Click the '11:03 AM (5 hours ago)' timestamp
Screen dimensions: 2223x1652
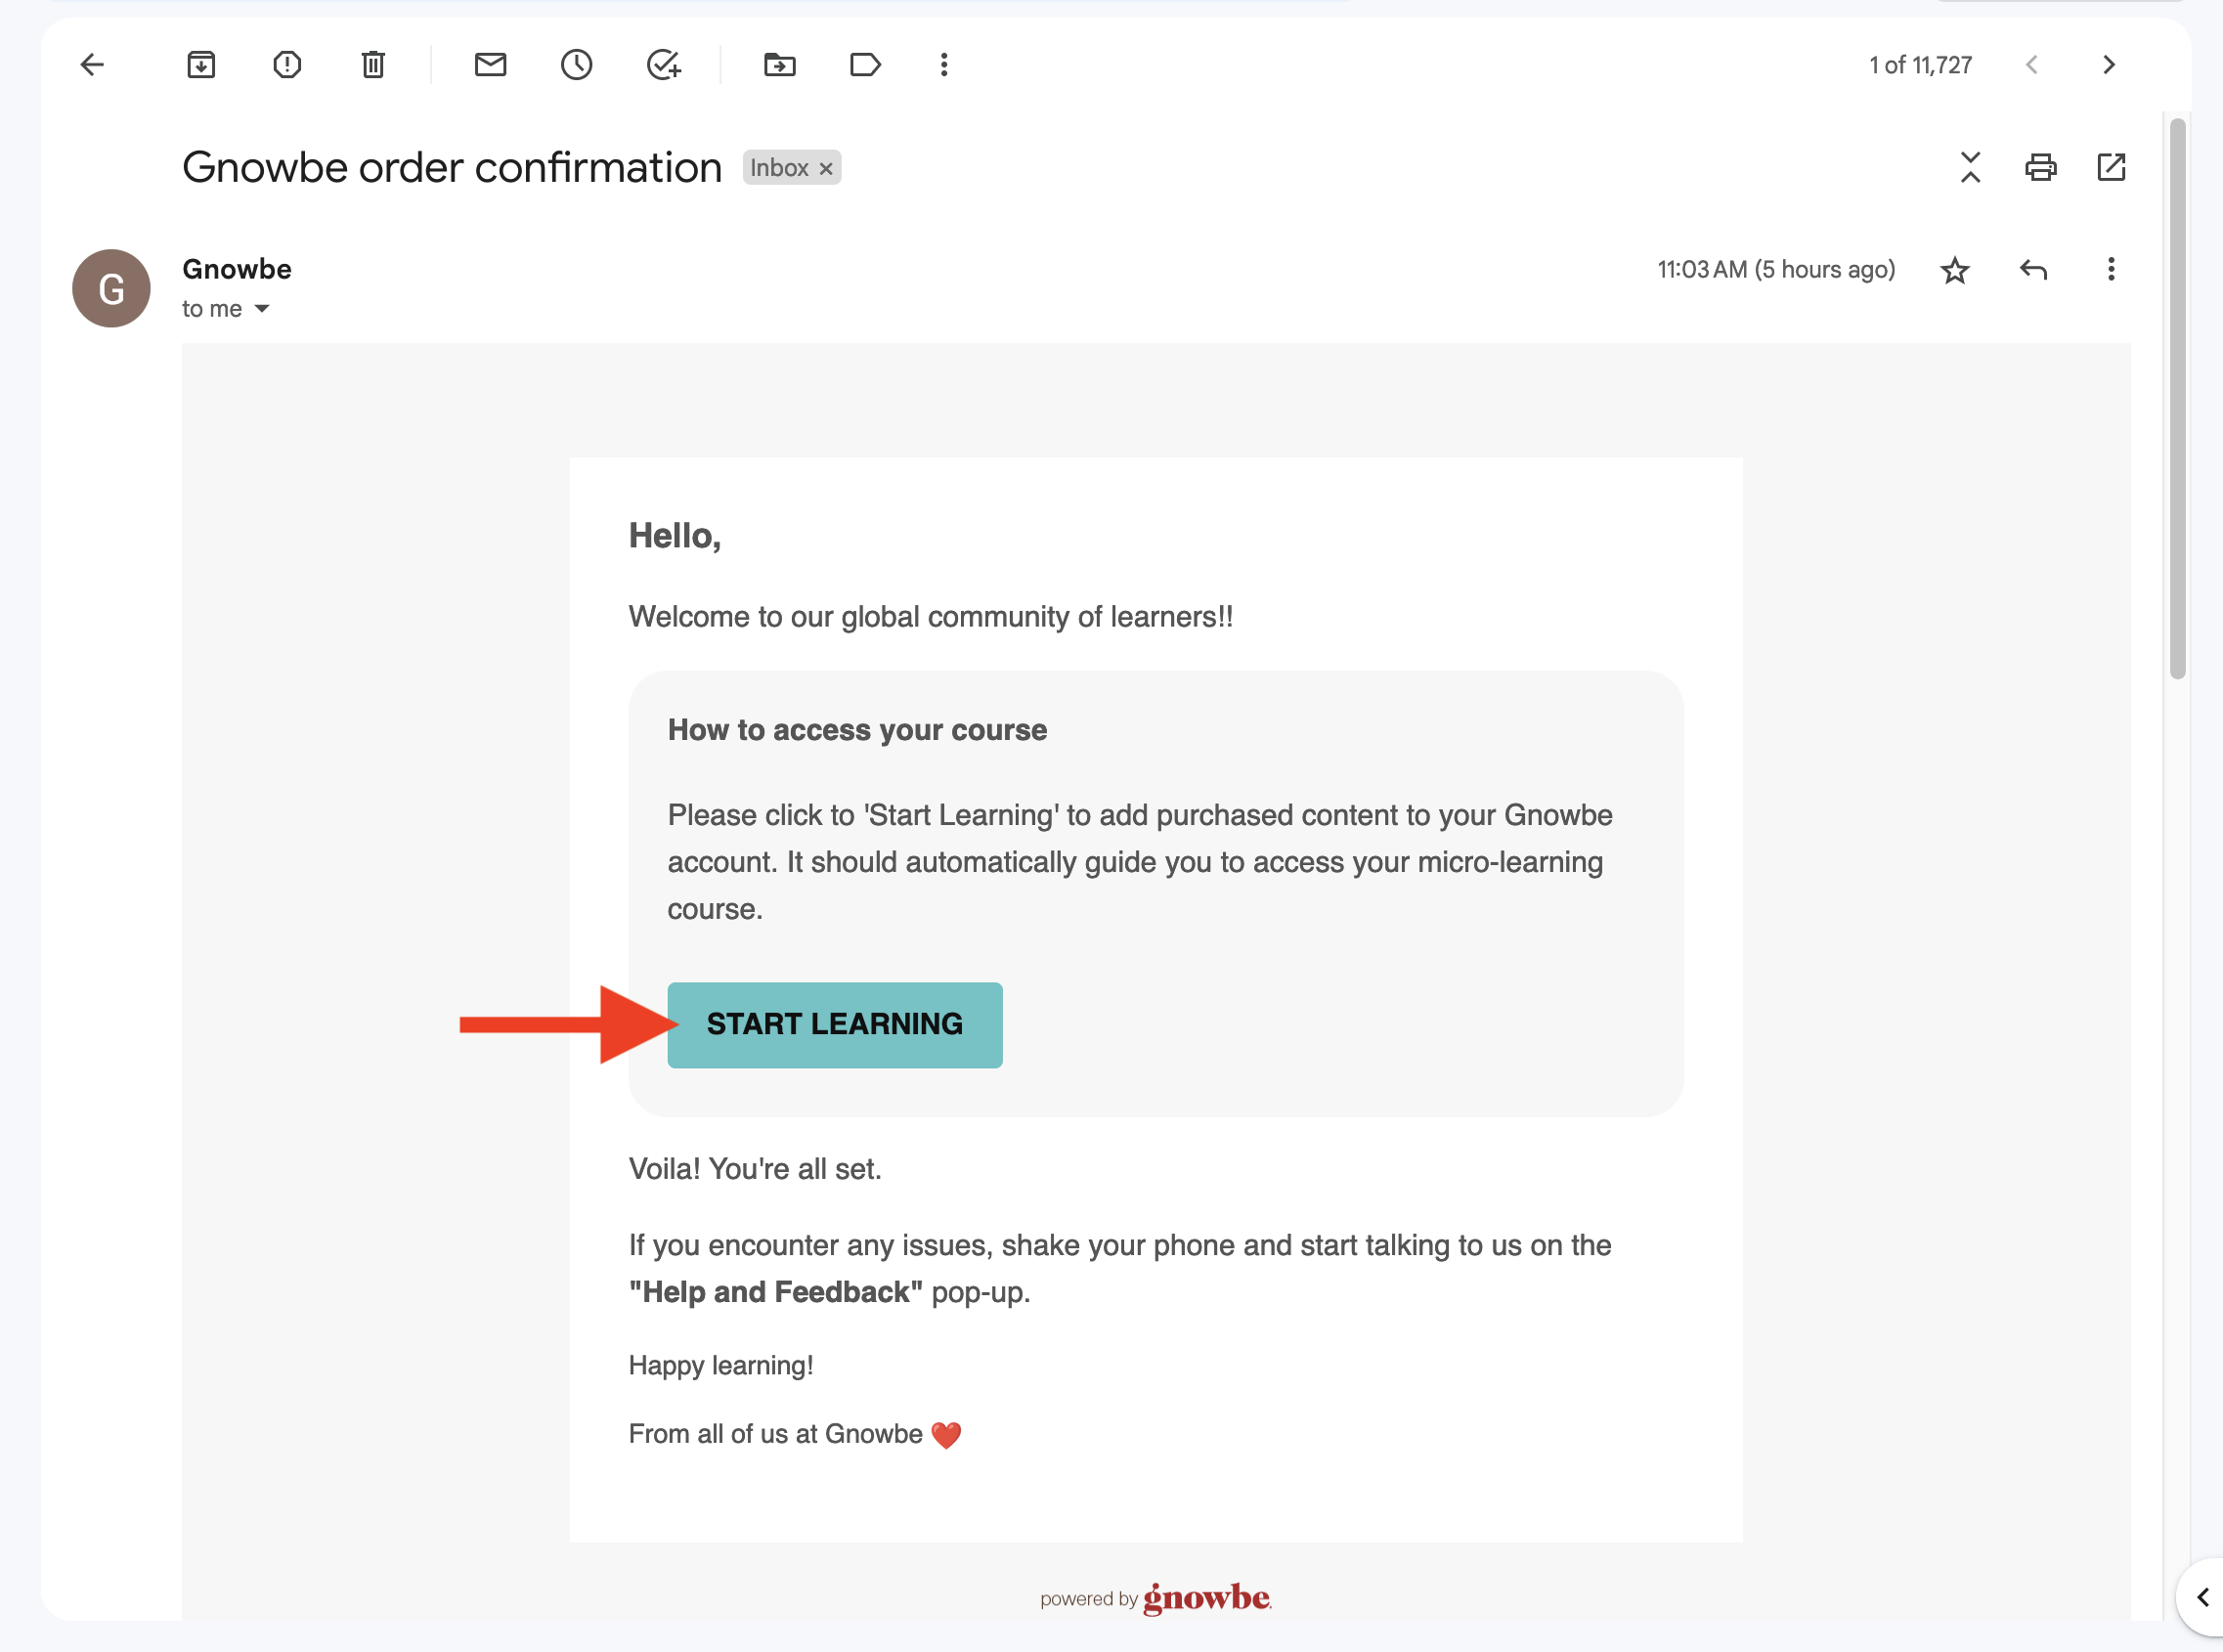point(1776,270)
